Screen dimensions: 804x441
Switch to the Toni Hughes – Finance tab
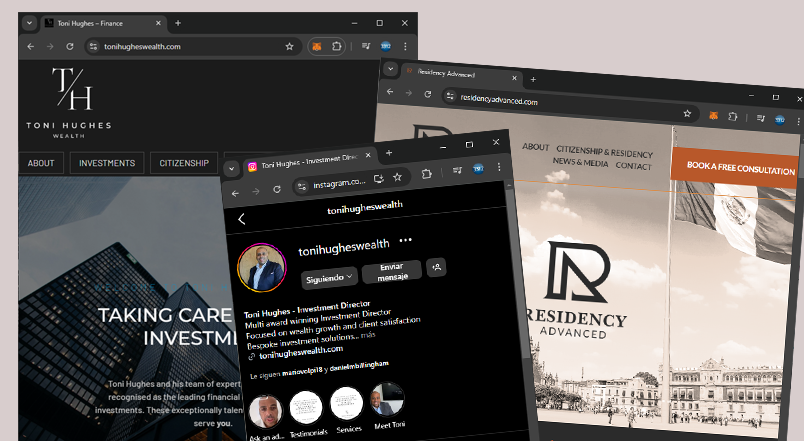95,22
